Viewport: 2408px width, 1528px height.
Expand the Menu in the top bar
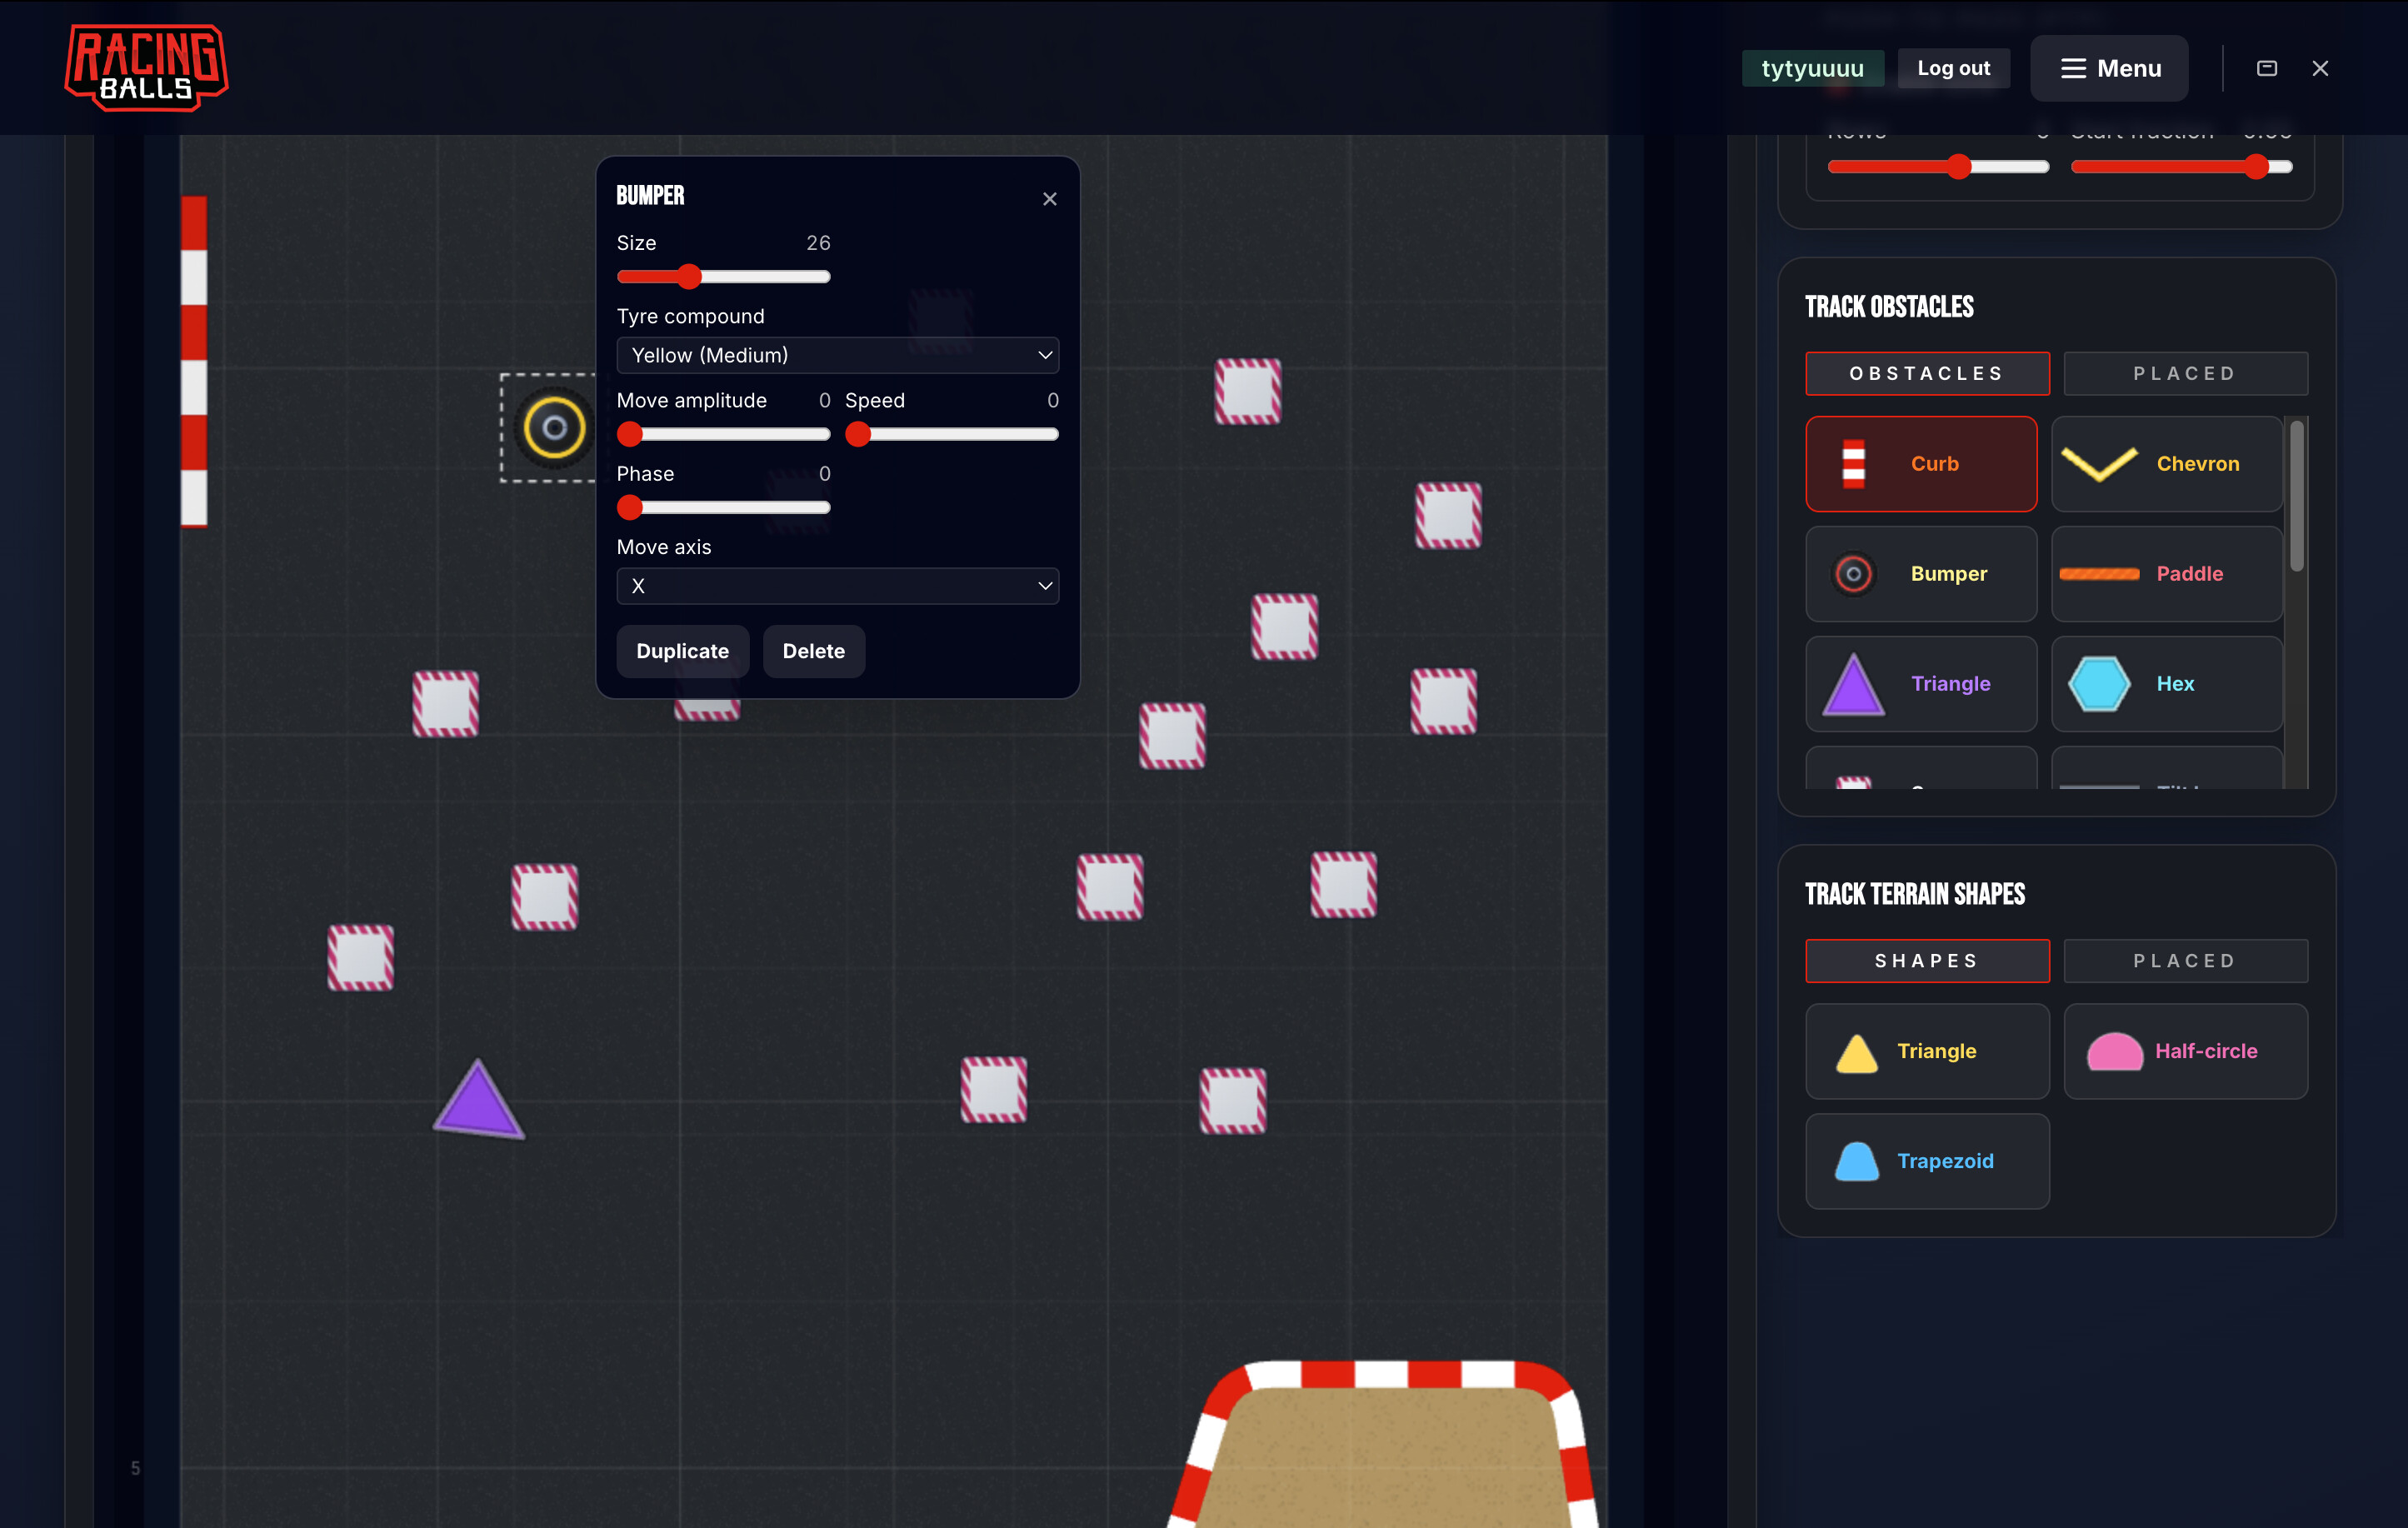point(2109,68)
